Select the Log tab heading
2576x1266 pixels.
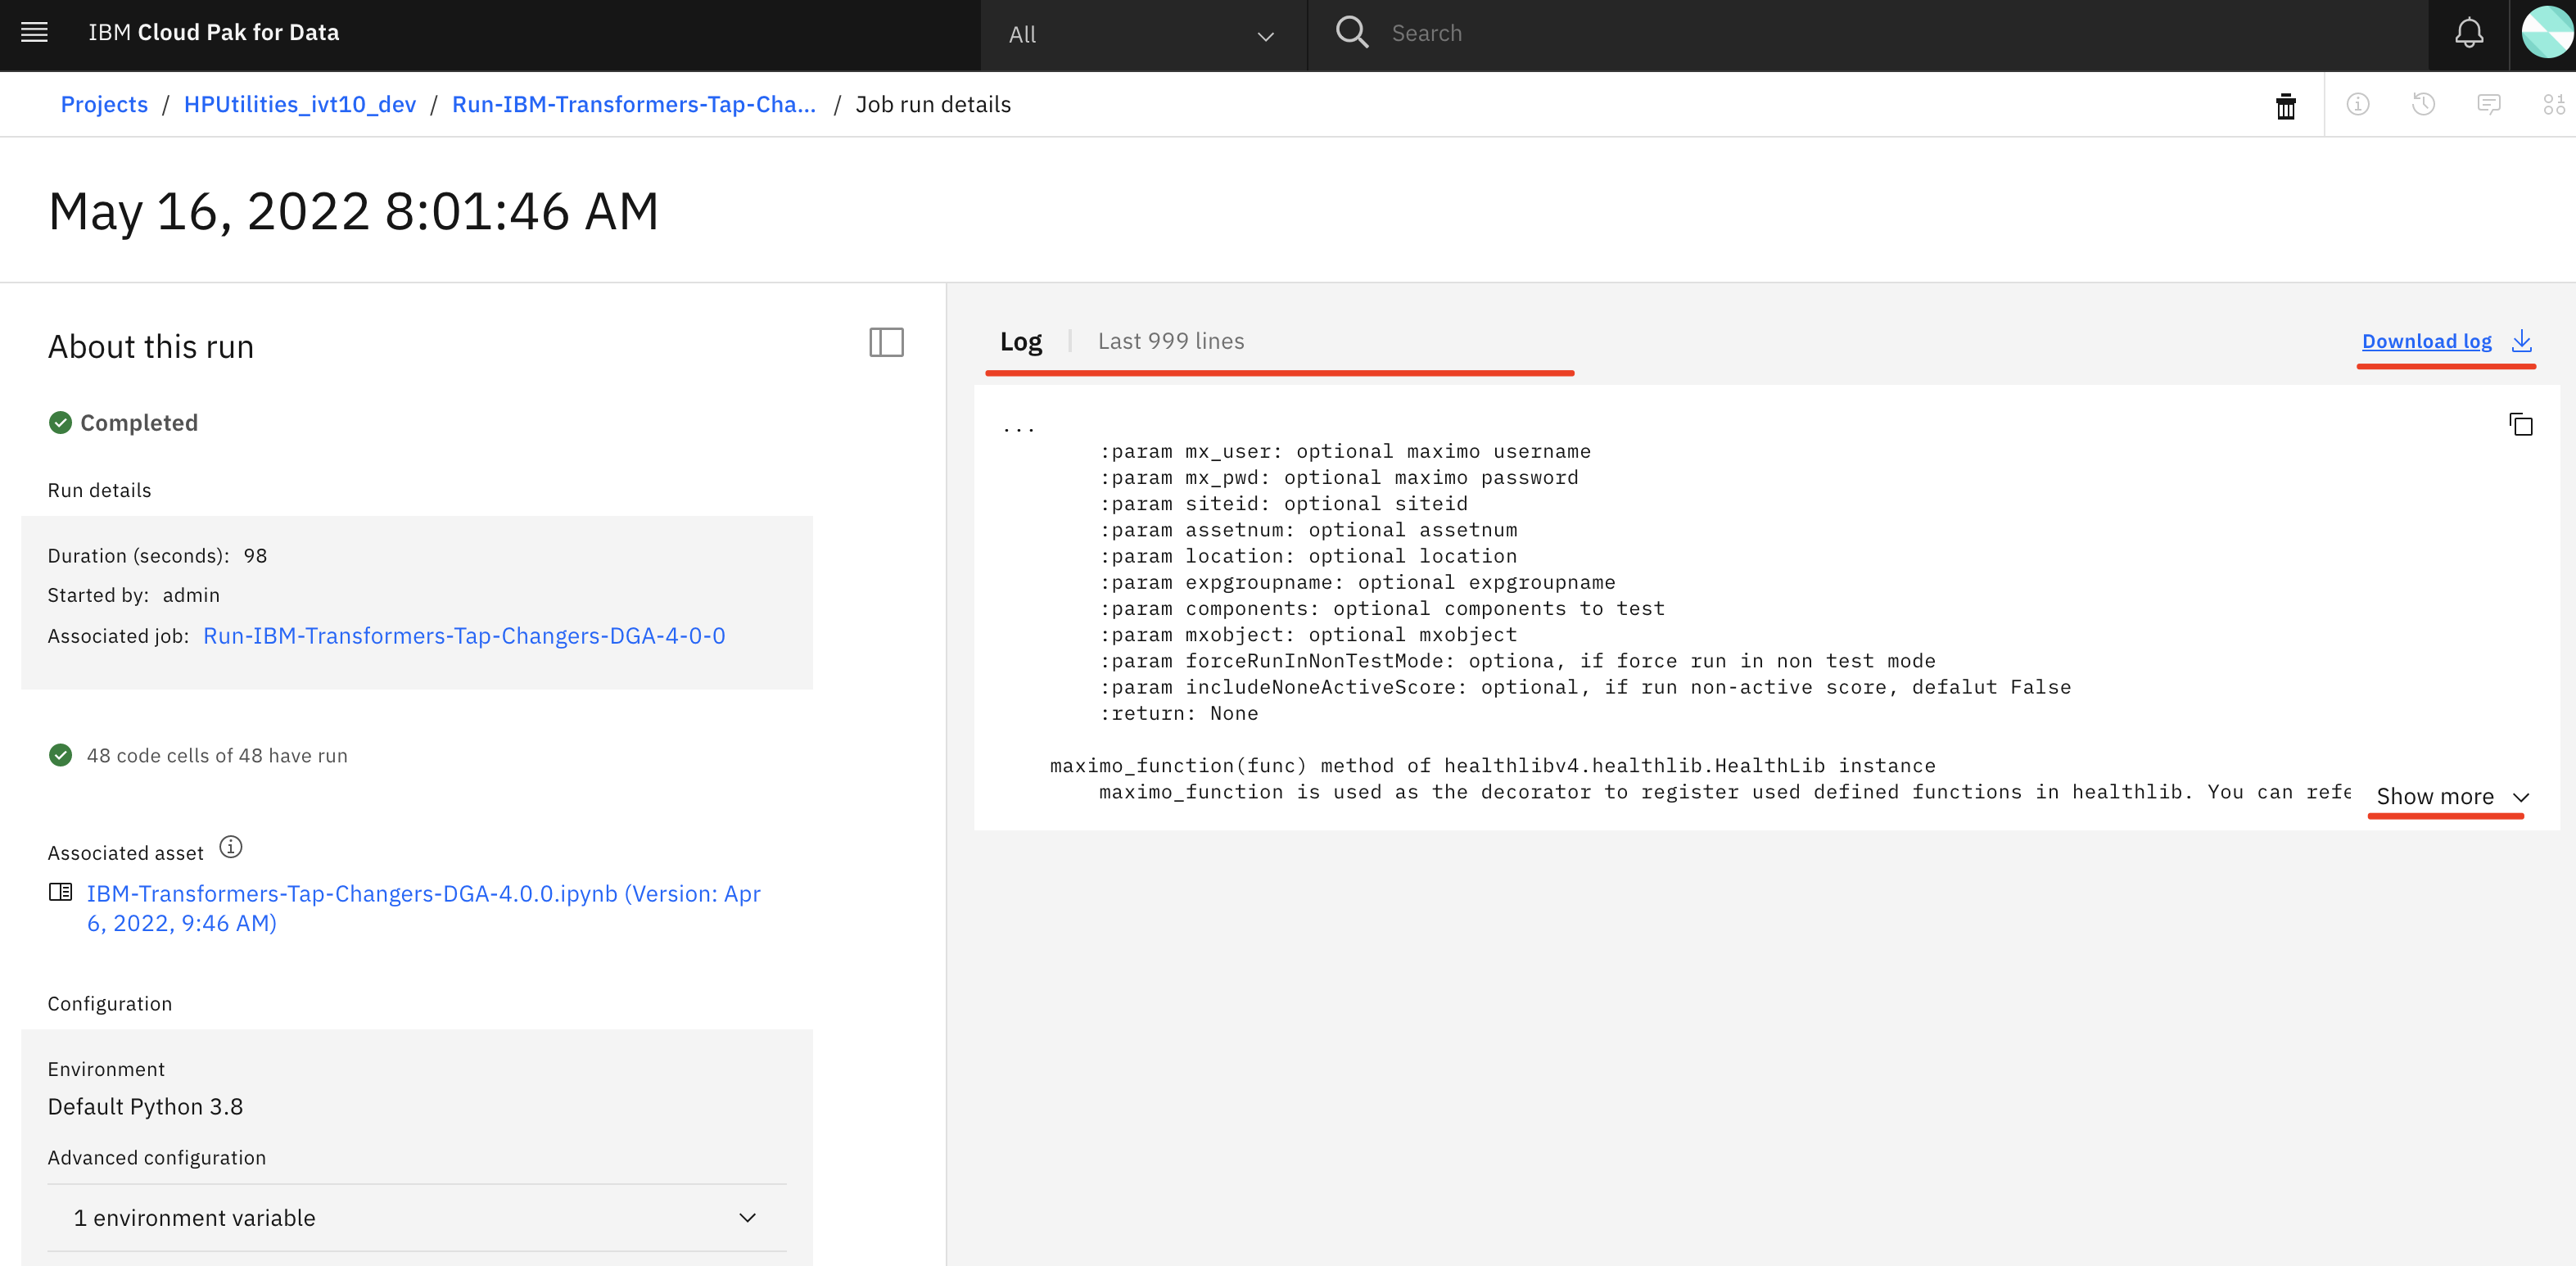point(1021,342)
